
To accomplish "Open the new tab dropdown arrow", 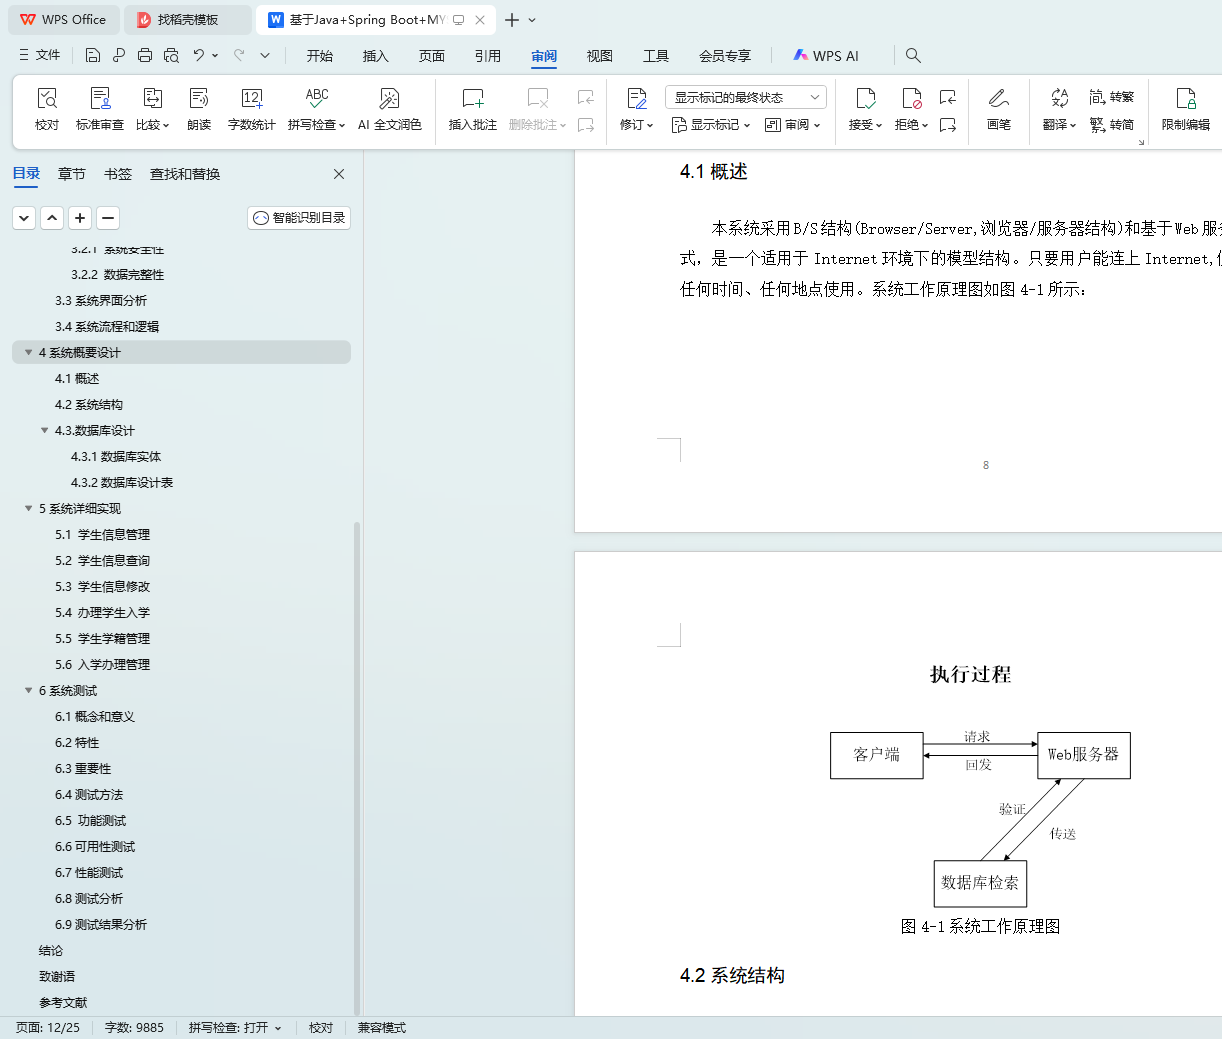I will pyautogui.click(x=532, y=20).
